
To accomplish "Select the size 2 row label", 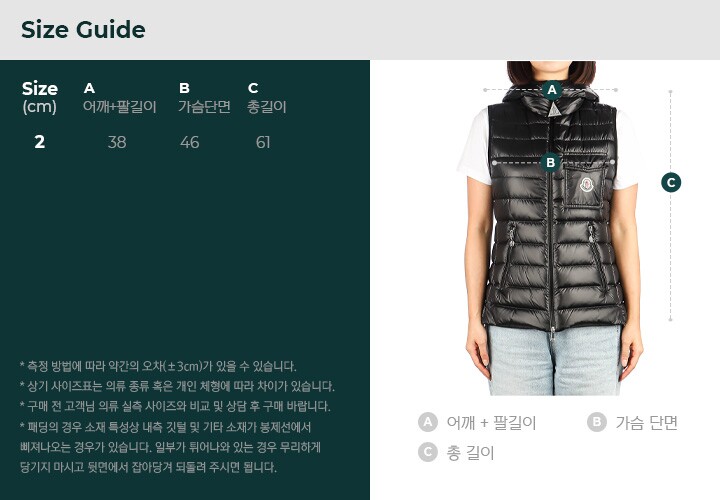I will 39,142.
